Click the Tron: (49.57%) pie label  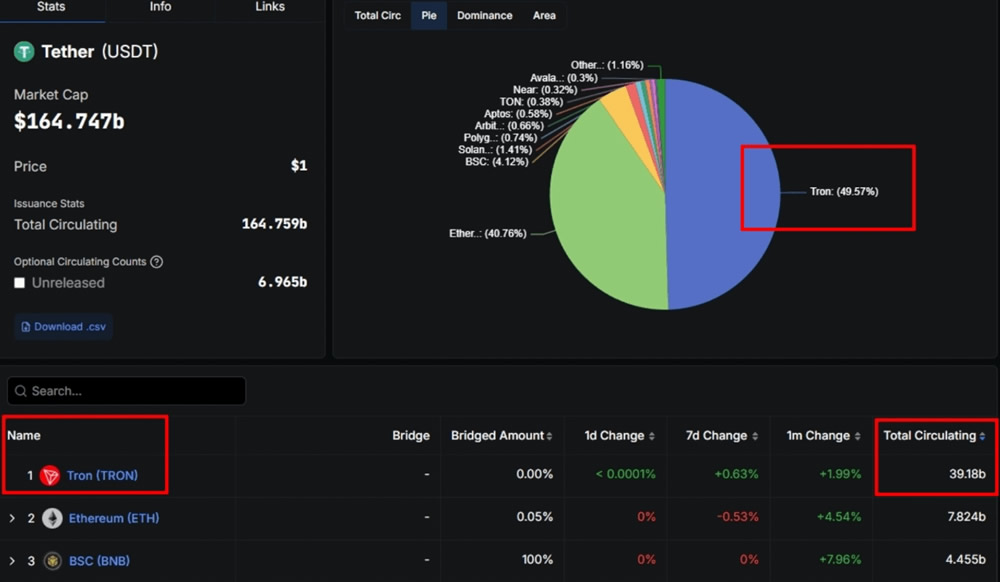click(x=844, y=191)
